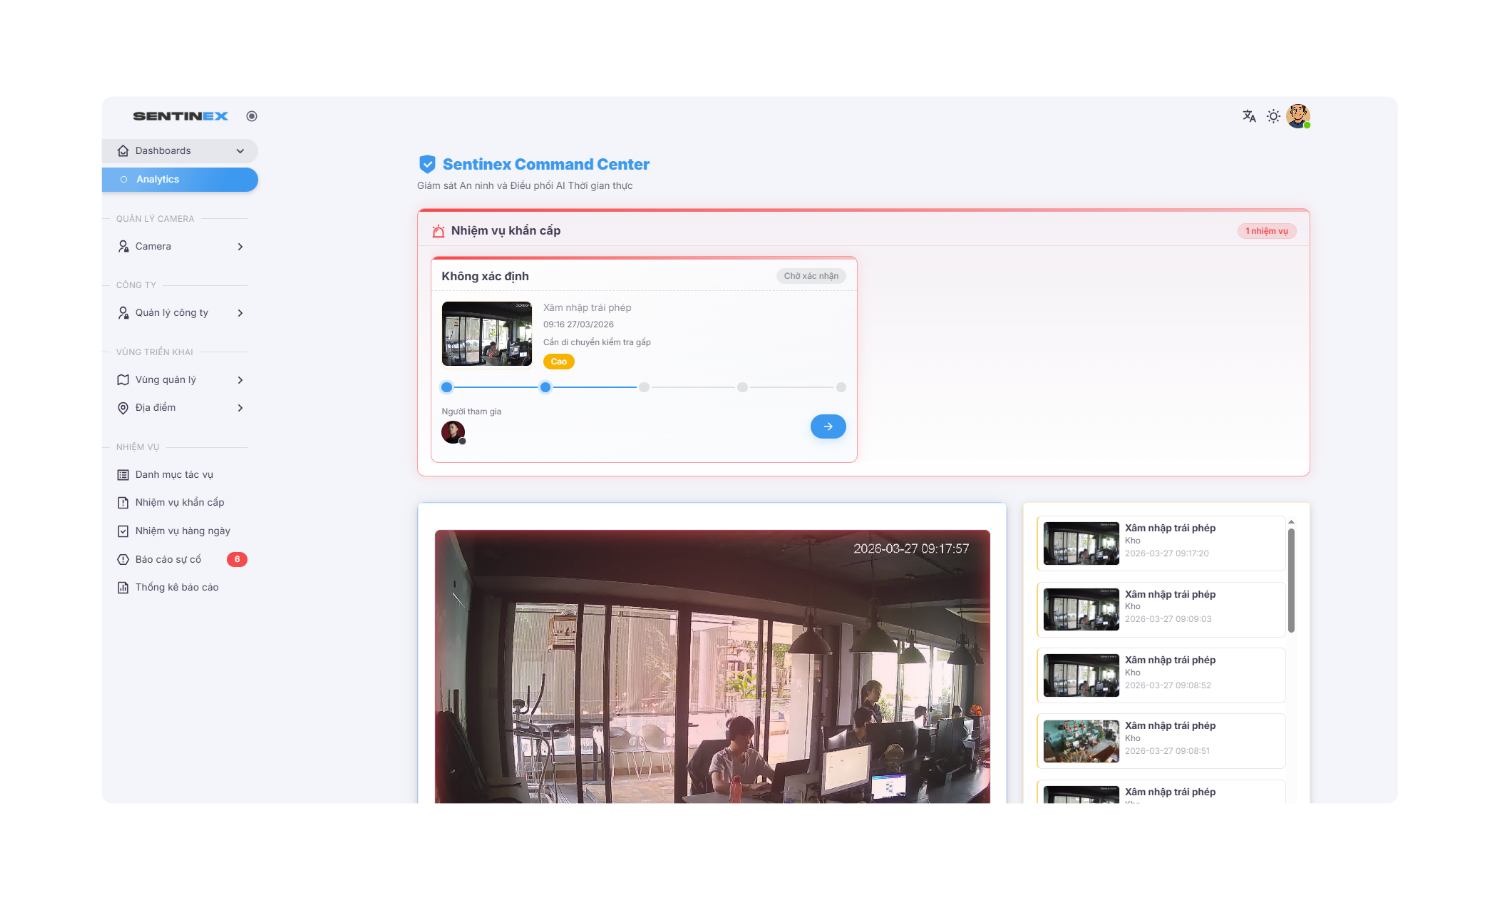Open Báo cáo sự cố page
The height and width of the screenshot is (900, 1500).
168,560
